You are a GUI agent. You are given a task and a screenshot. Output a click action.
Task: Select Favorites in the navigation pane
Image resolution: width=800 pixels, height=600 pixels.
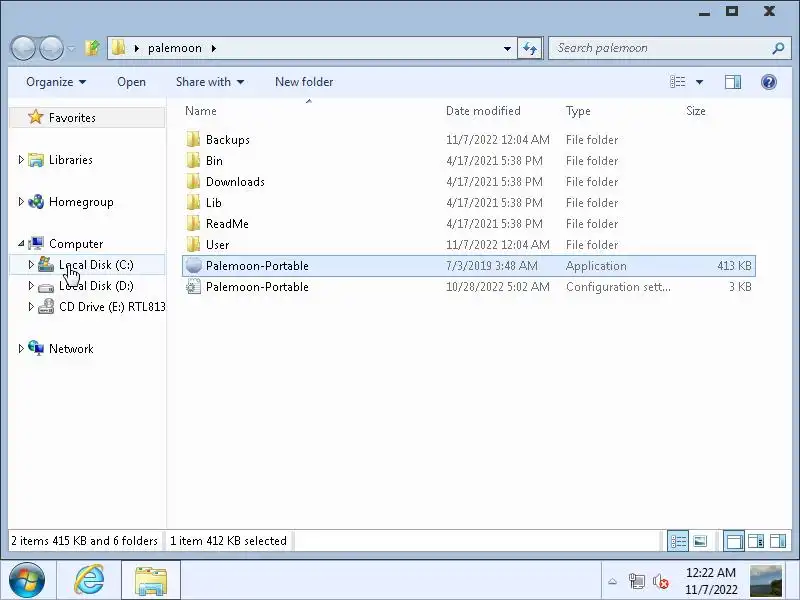[87, 117]
